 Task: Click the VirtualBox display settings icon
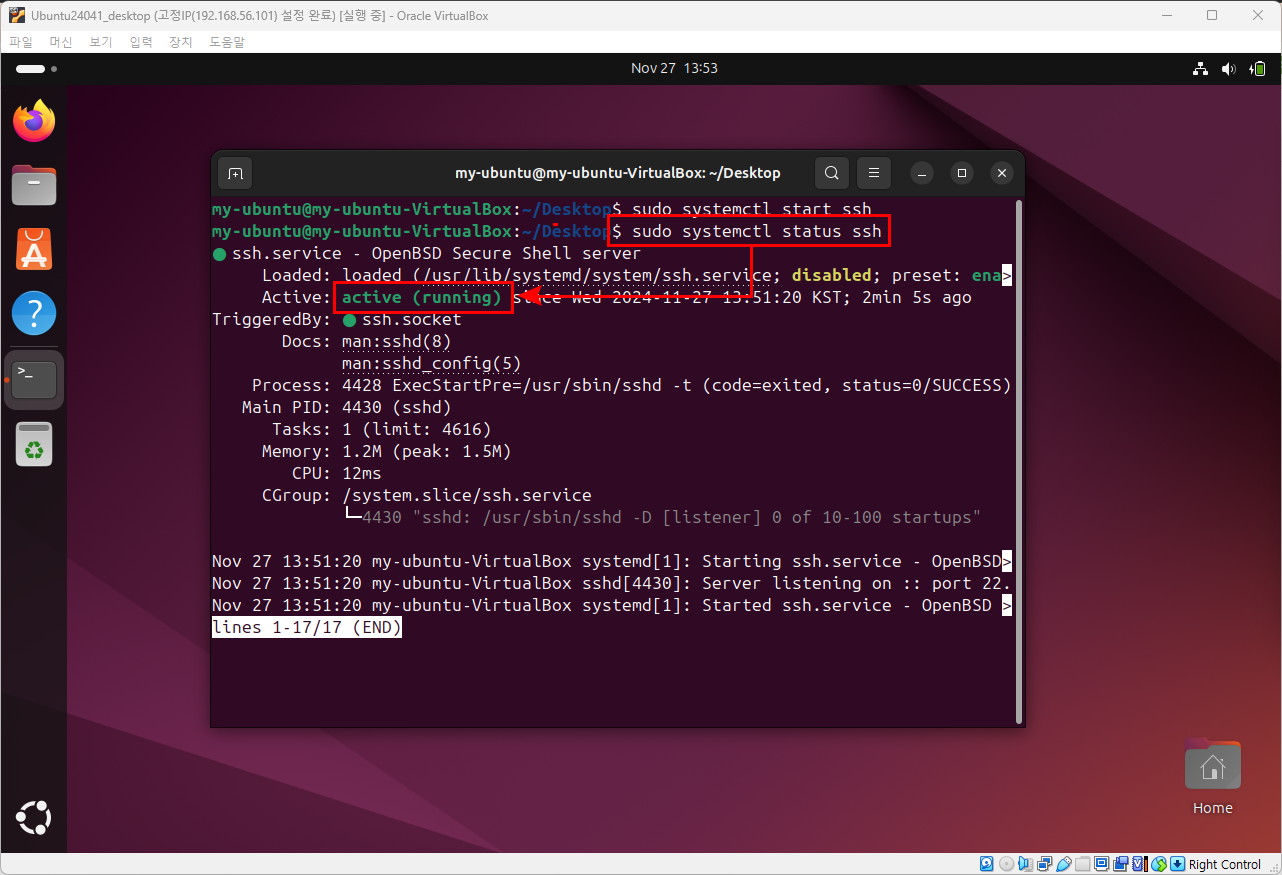tap(1101, 864)
